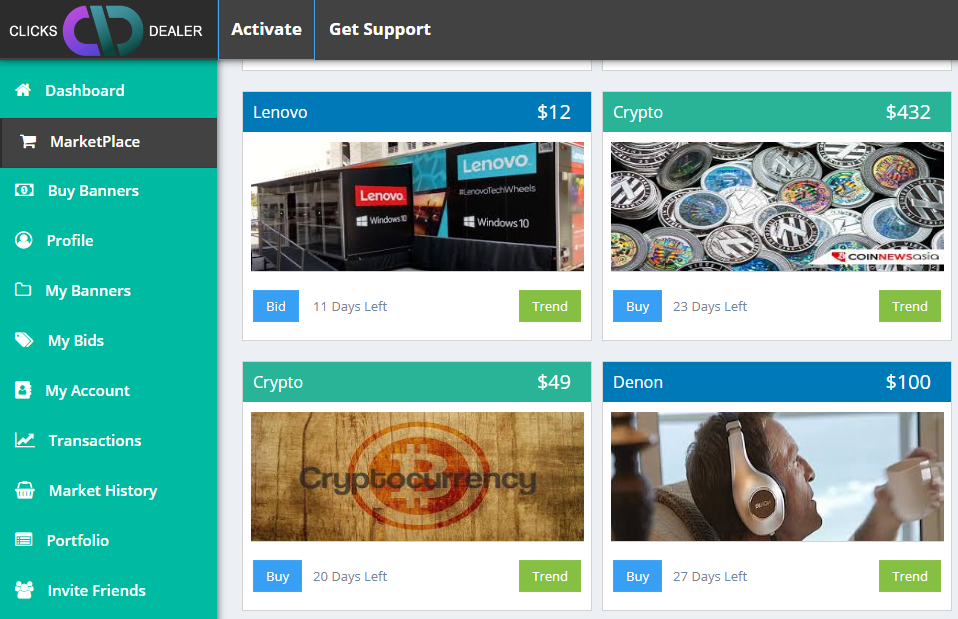Click the Clicks Dealer logo
958x619 pixels.
(x=106, y=31)
